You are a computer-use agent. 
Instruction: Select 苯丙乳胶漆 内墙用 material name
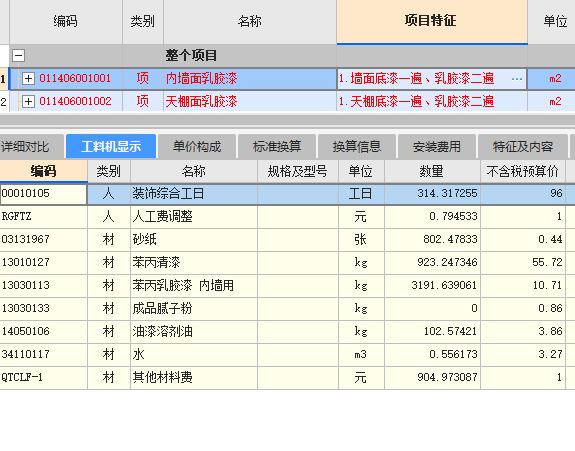pyautogui.click(x=194, y=285)
